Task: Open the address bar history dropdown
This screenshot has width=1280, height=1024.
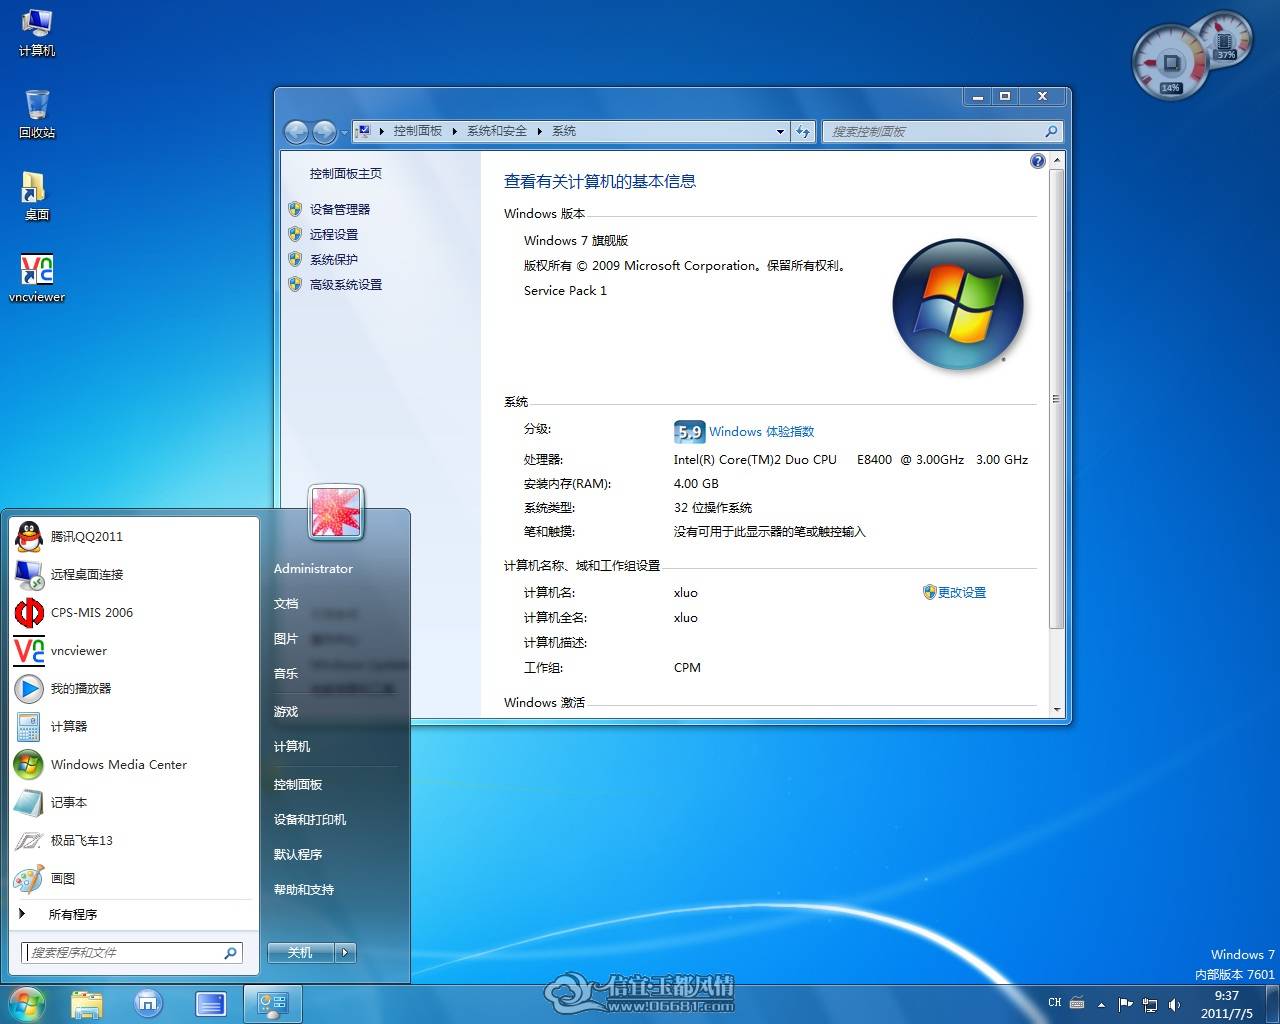Action: tap(781, 131)
